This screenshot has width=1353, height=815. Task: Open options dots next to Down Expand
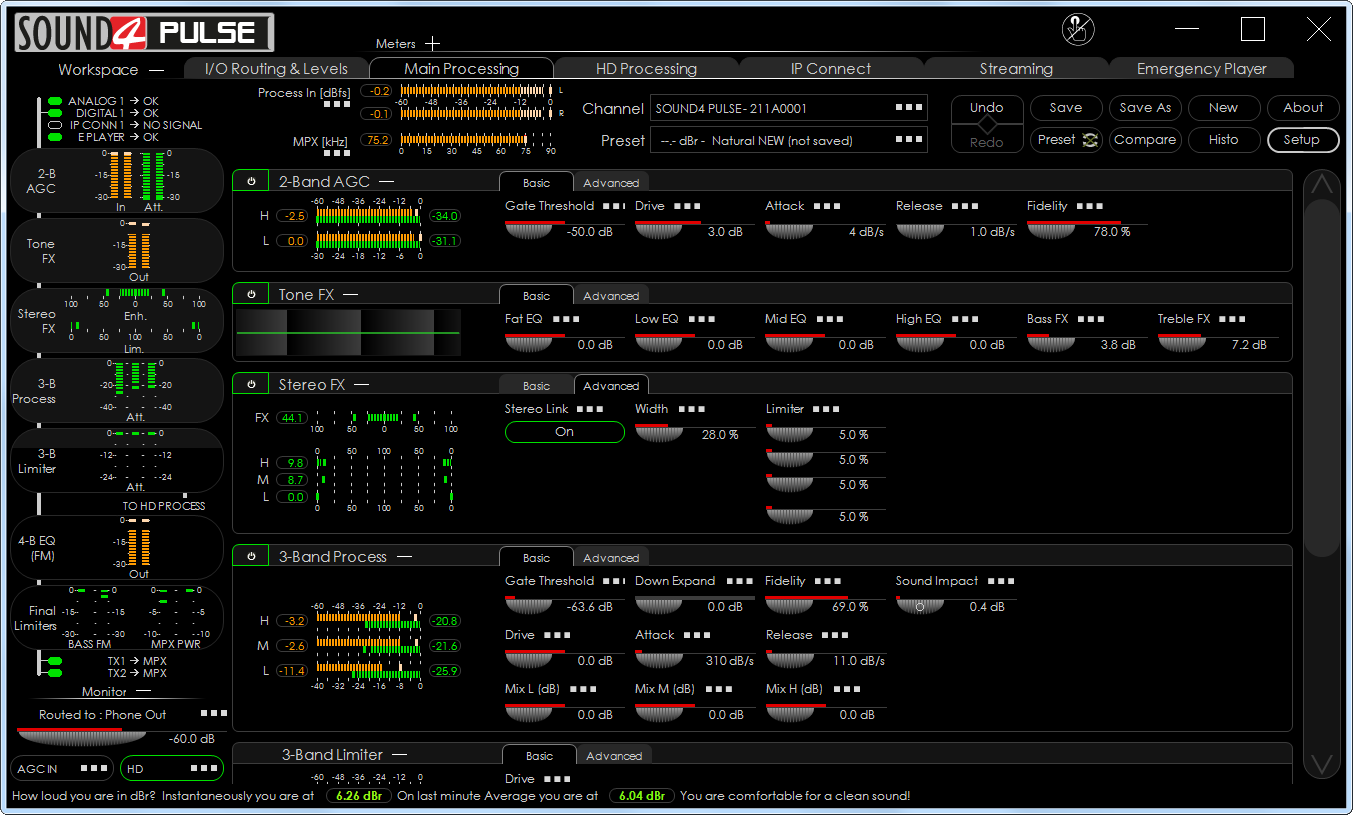tap(740, 581)
